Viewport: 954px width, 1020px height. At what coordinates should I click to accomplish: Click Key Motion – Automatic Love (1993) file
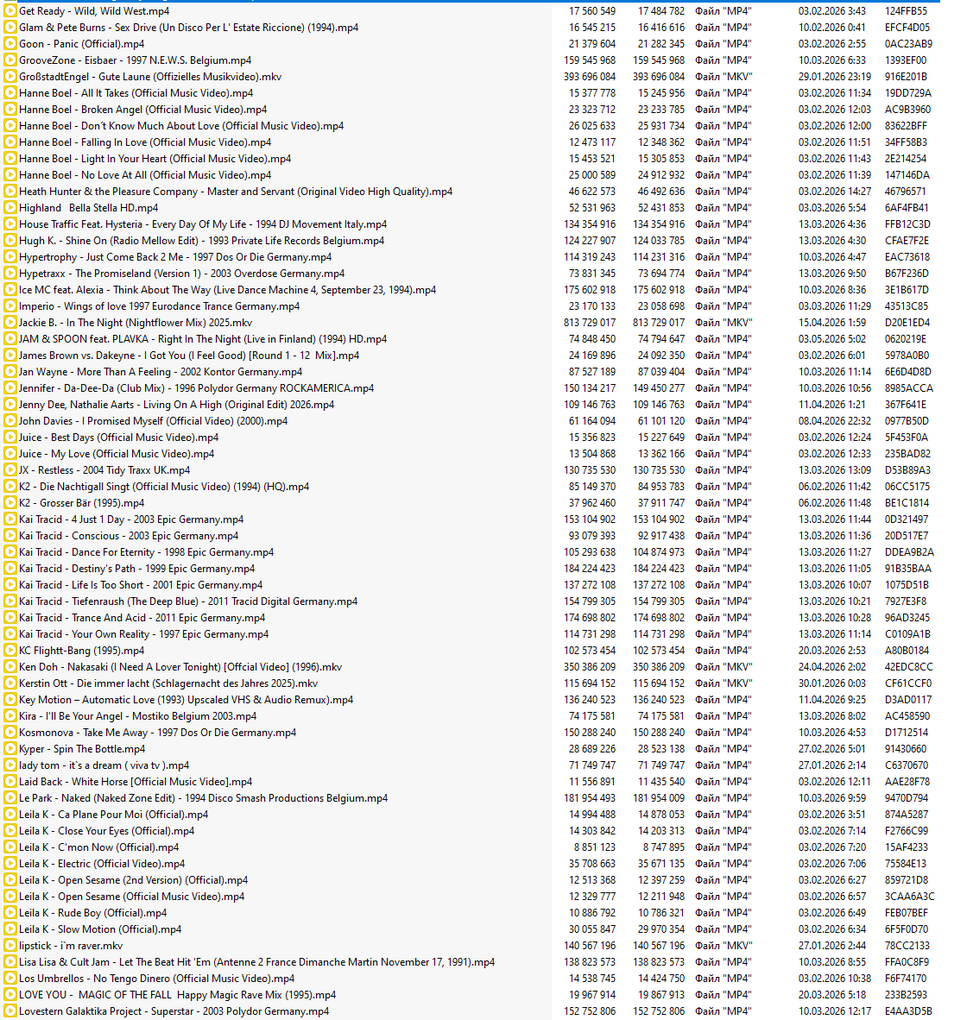(186, 700)
